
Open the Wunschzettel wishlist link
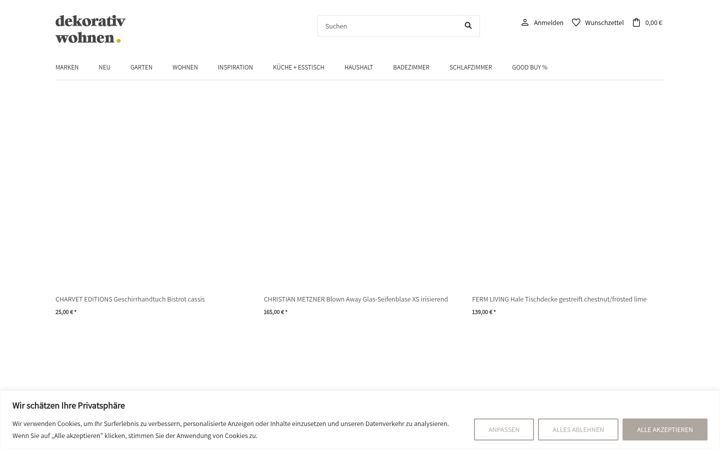click(604, 22)
